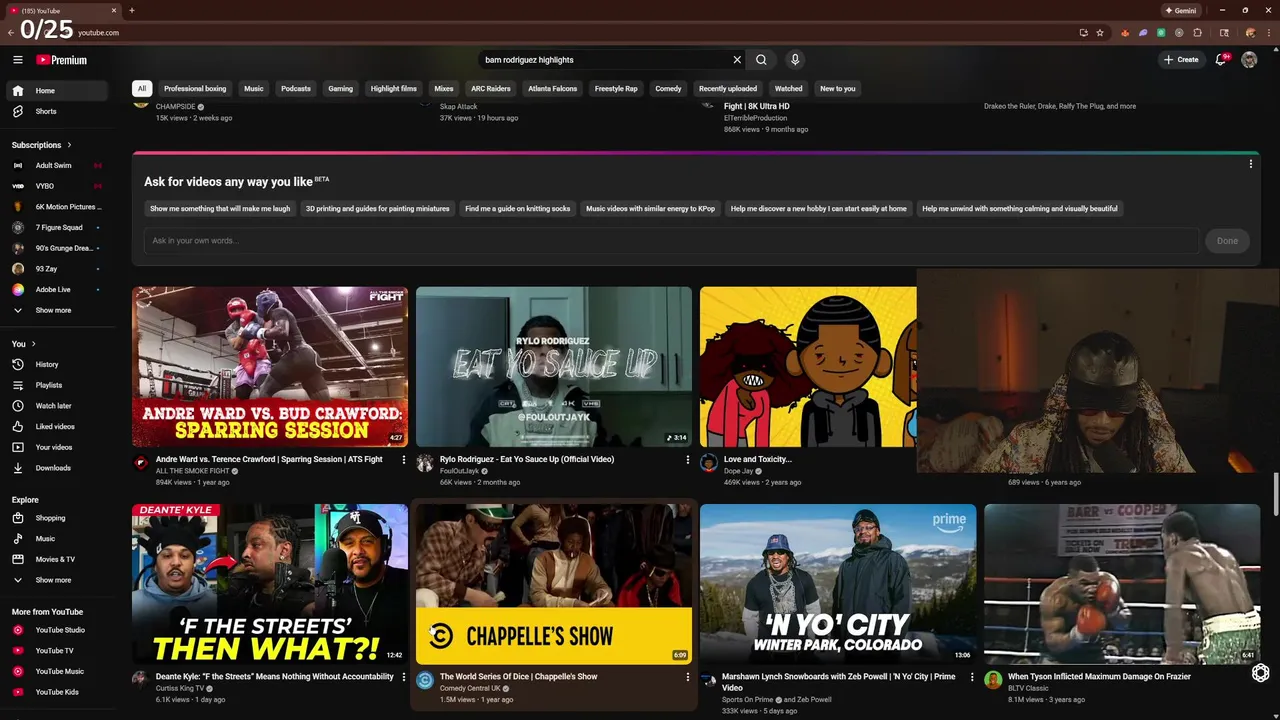Viewport: 1280px width, 720px height.
Task: Open the Ask for videos options menu
Action: (x=1250, y=164)
